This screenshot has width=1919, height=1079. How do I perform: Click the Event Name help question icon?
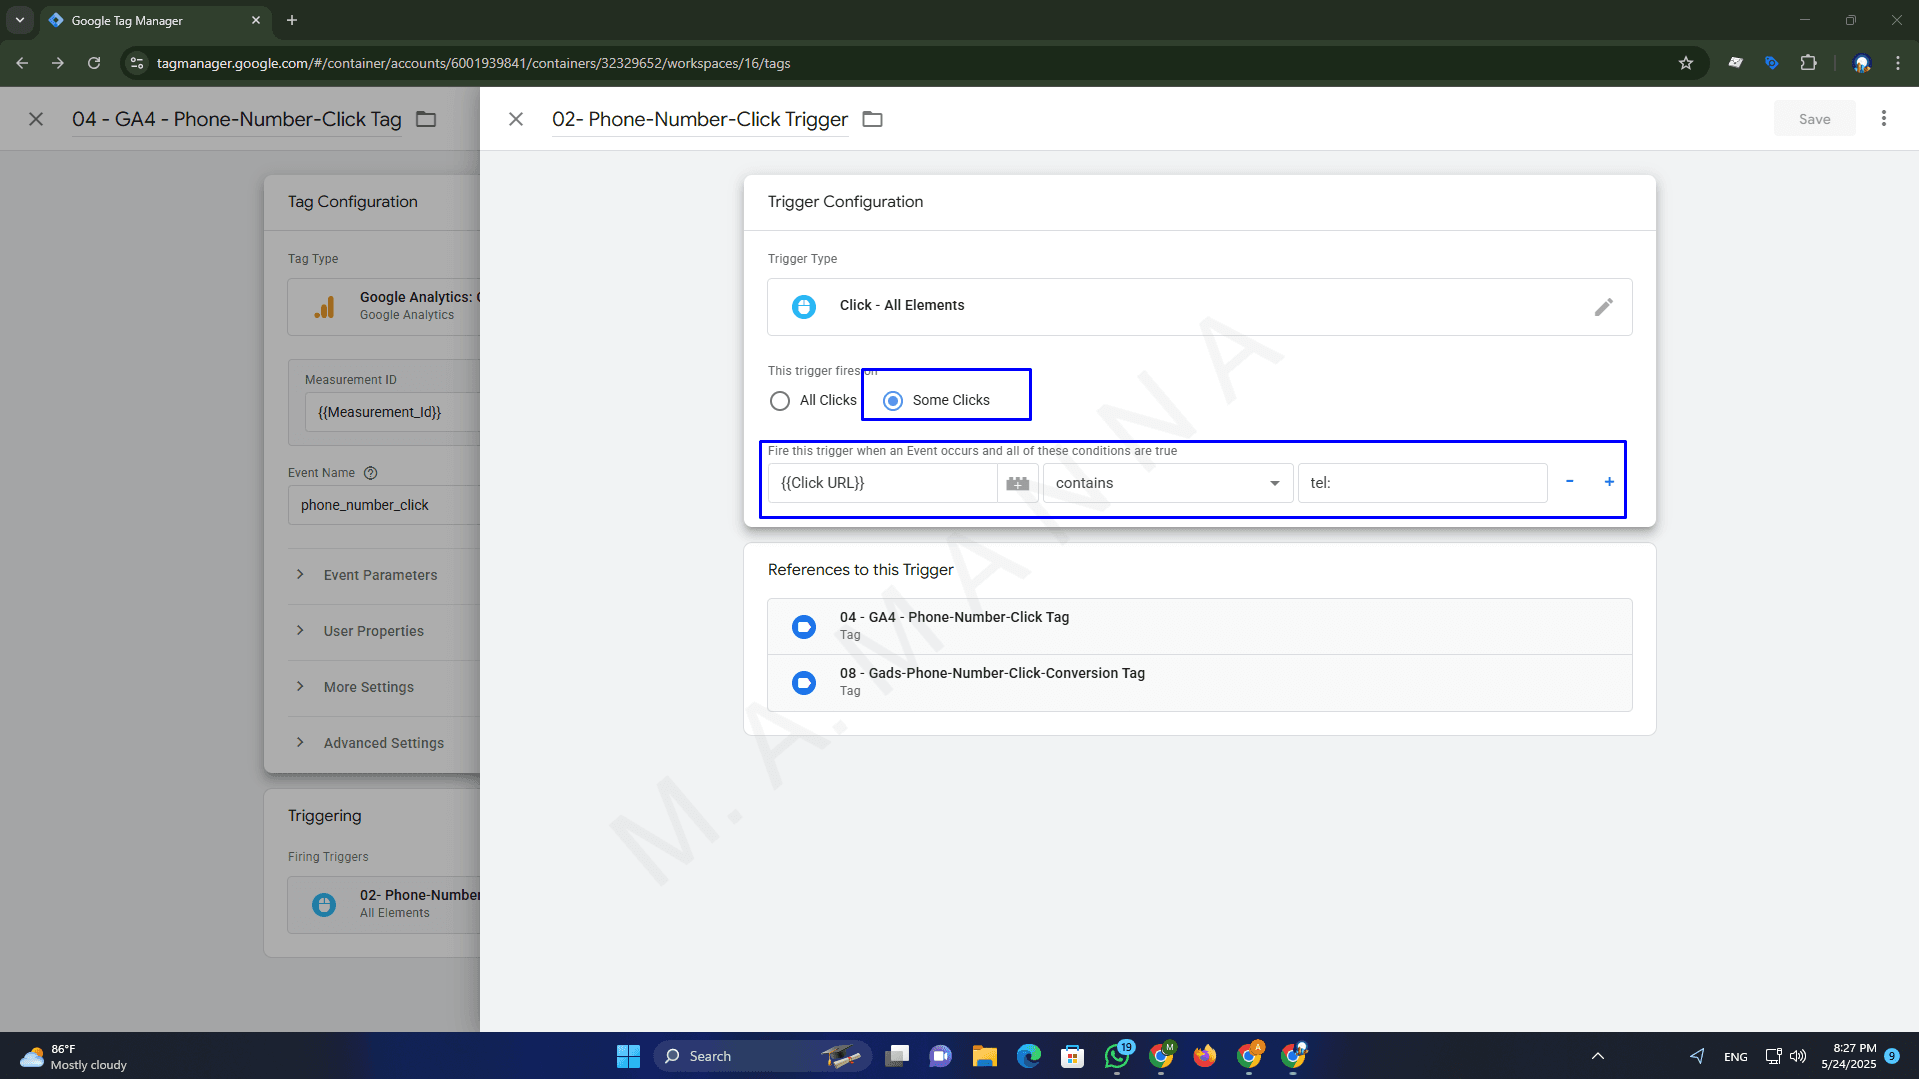click(370, 473)
